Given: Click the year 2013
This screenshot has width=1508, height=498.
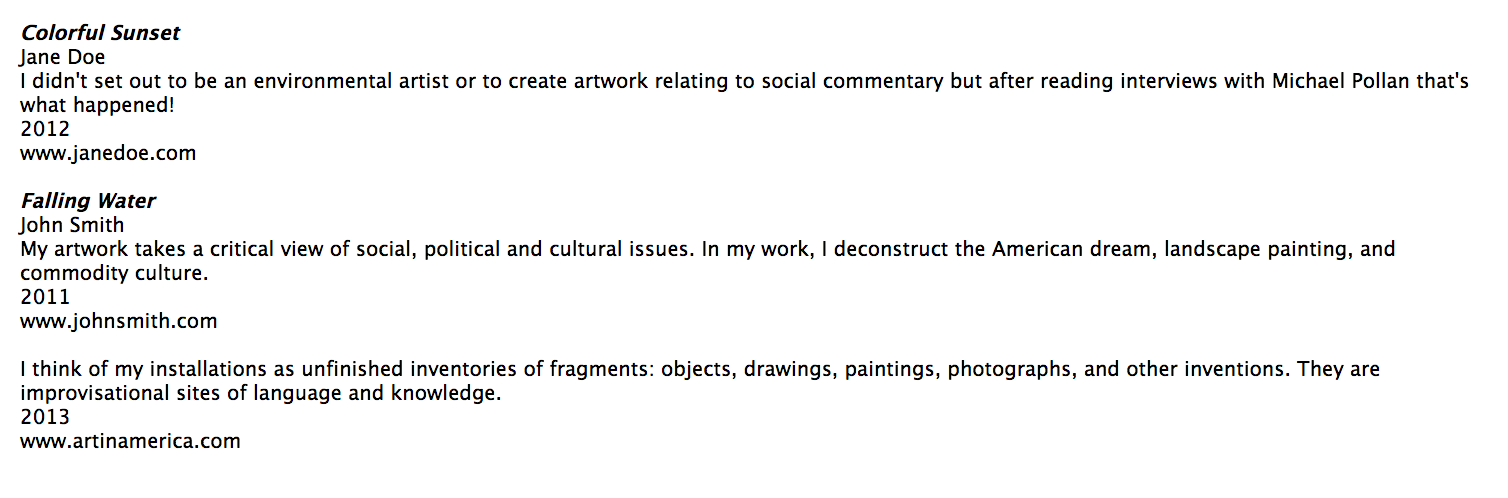Looking at the screenshot, I should click(x=45, y=417).
